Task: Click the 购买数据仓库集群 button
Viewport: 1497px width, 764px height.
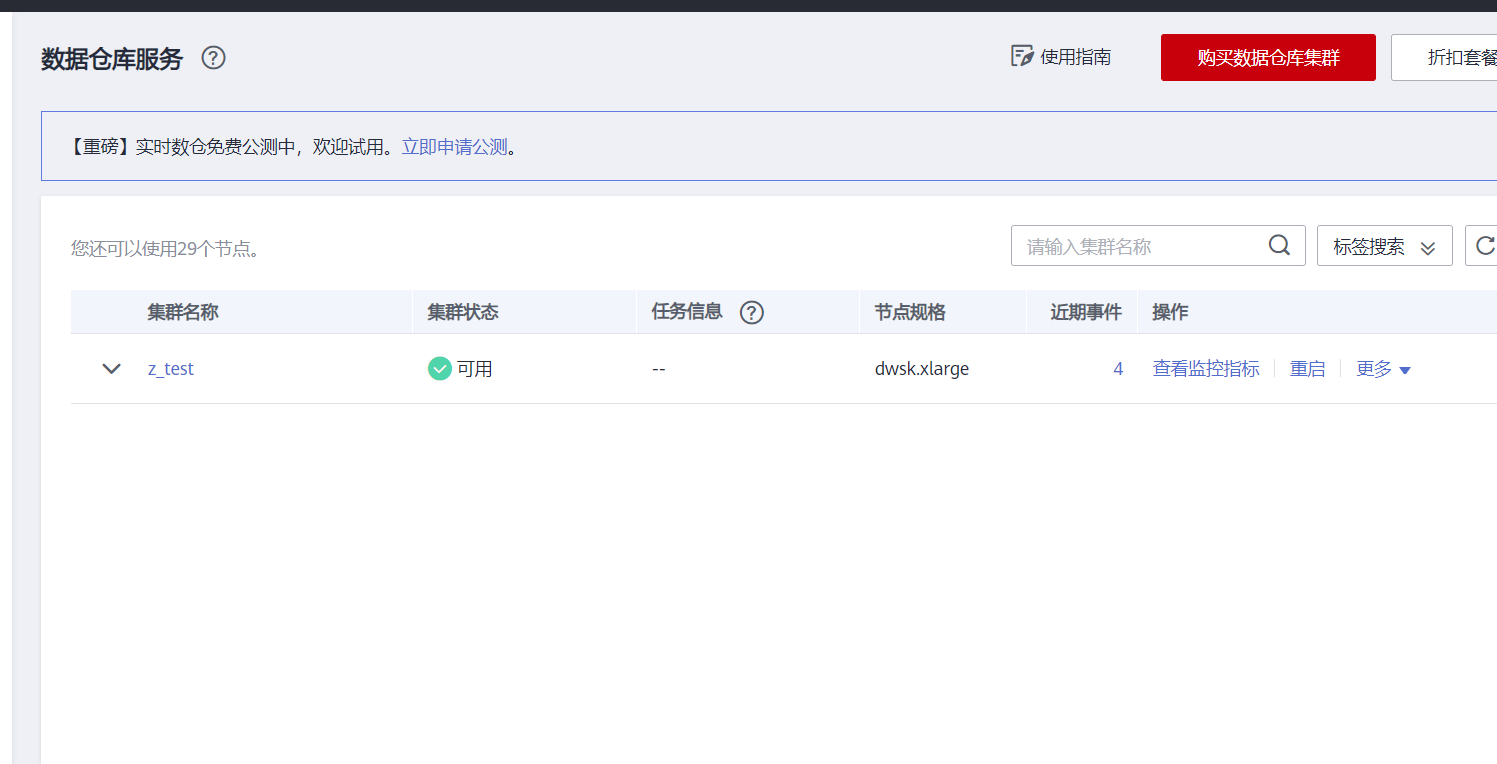Action: click(x=1268, y=57)
